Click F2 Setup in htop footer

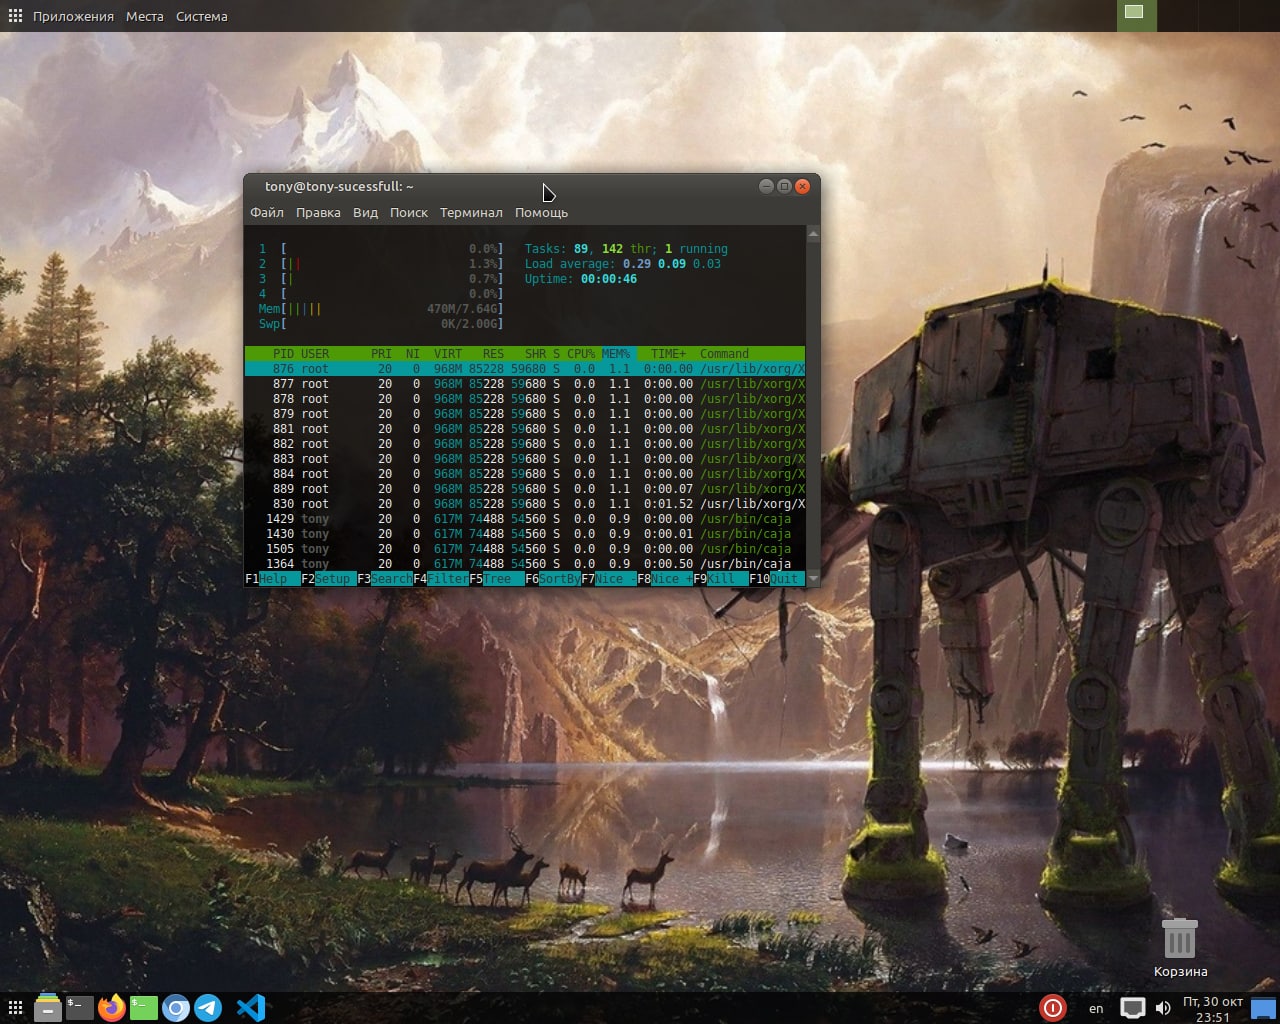coord(329,579)
